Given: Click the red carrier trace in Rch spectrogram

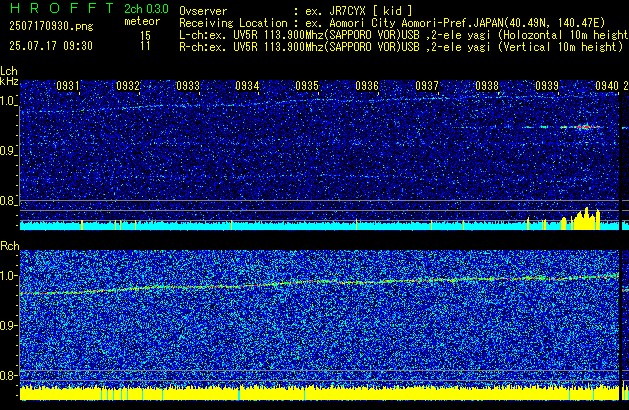Looking at the screenshot, I should (x=319, y=282).
